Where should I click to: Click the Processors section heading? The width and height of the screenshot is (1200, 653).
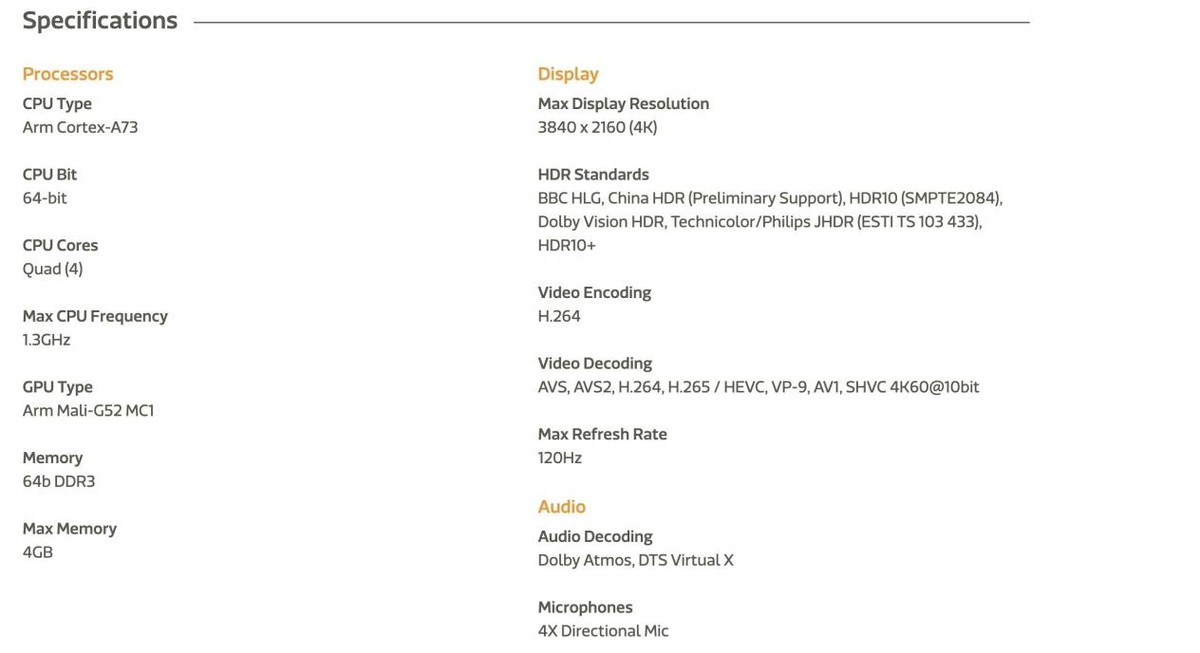tap(68, 74)
